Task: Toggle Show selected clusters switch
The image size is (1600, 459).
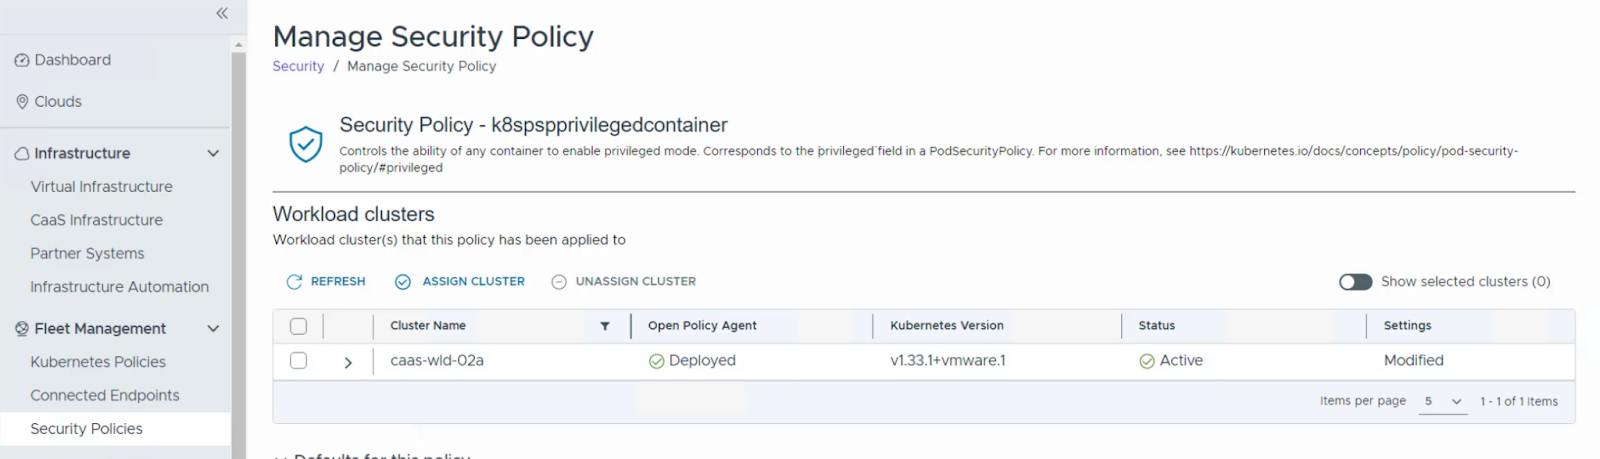Action: 1355,282
